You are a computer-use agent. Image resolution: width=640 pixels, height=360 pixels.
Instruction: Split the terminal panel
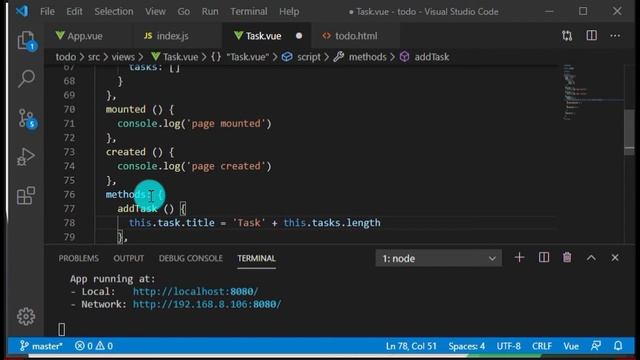(x=544, y=258)
